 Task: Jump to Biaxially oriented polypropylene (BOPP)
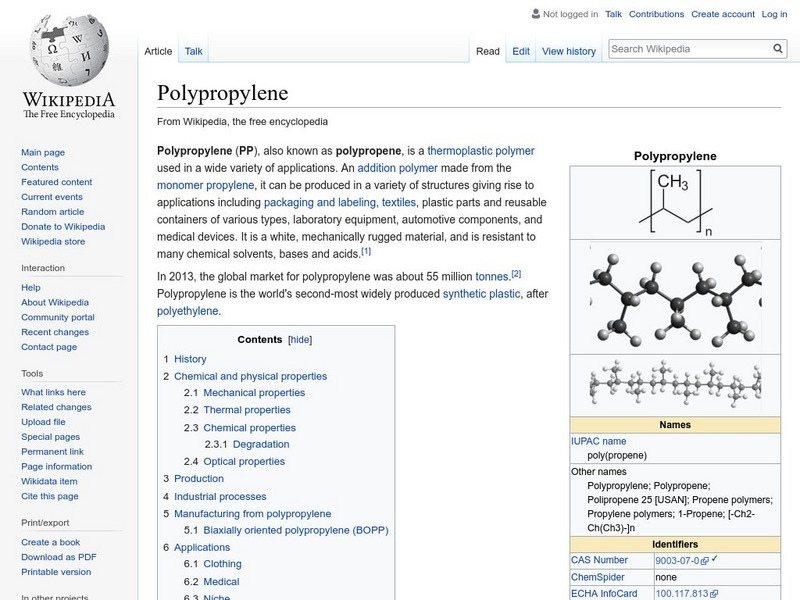pyautogui.click(x=296, y=531)
